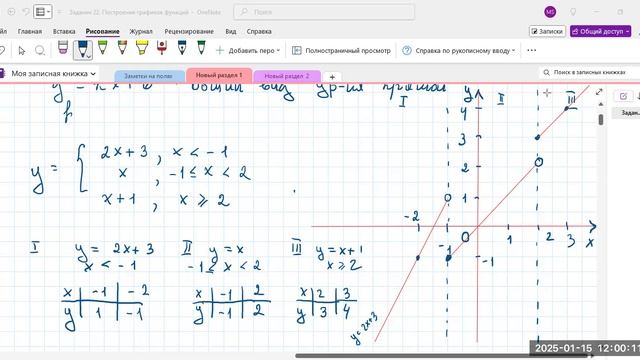
Task: Click the customize quick access toolbar icon
Action: [x=60, y=12]
